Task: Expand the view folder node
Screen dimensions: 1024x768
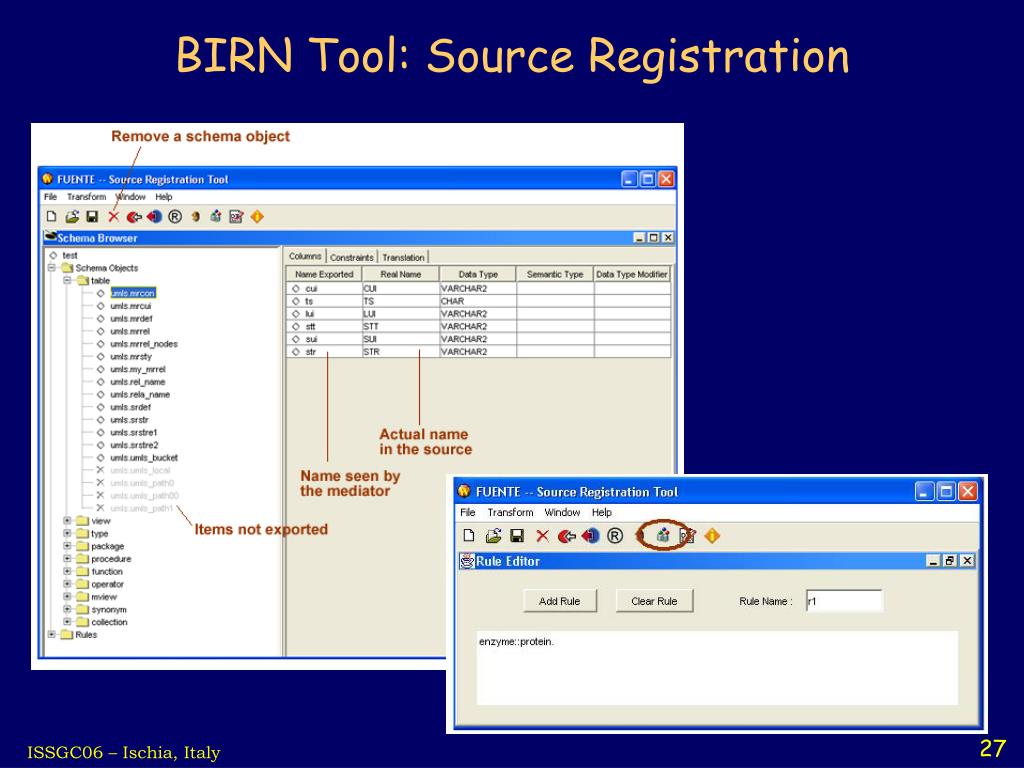Action: 67,521
